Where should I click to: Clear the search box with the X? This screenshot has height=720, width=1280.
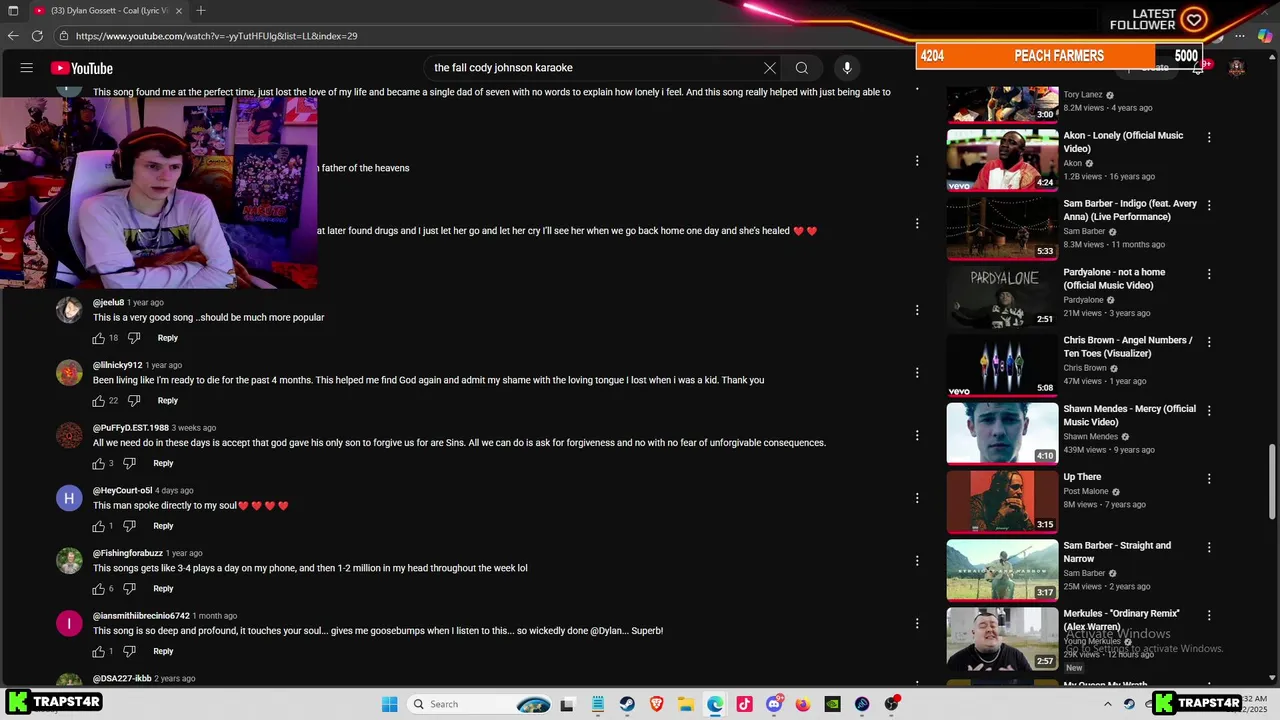[x=770, y=68]
